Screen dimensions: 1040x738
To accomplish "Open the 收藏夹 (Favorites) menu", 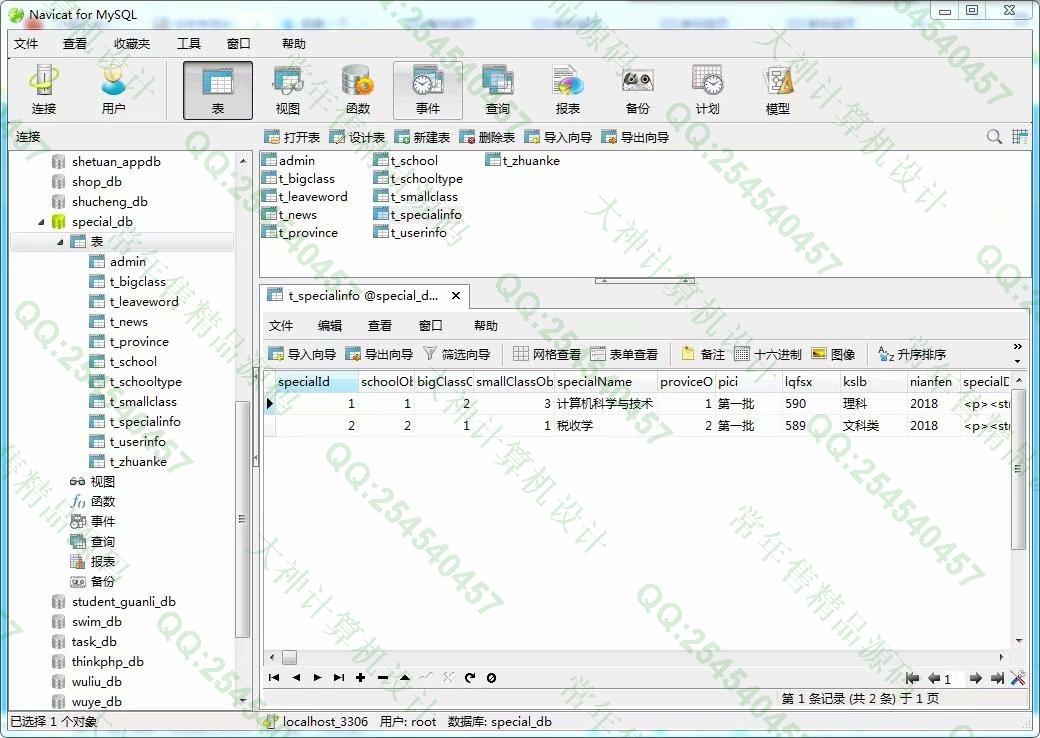I will coord(132,44).
